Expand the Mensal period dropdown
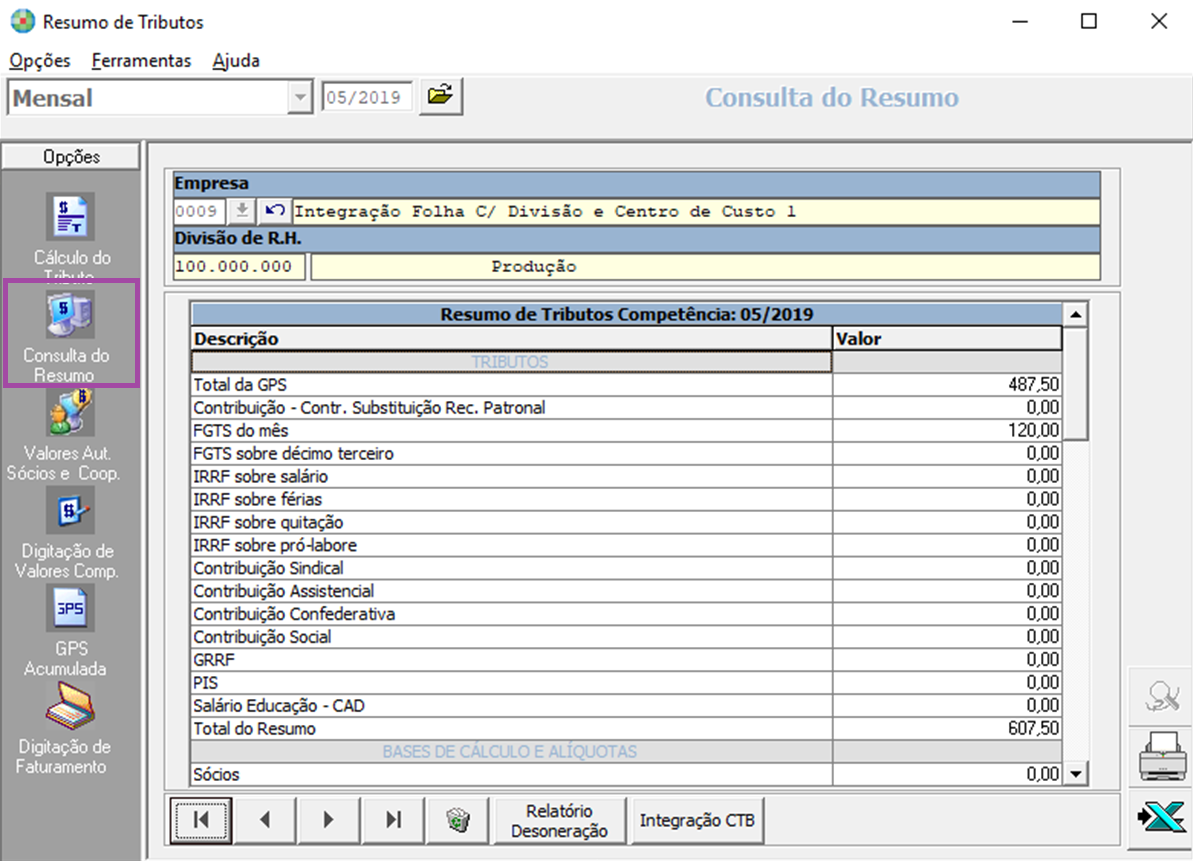This screenshot has height=861, width=1193. click(300, 97)
